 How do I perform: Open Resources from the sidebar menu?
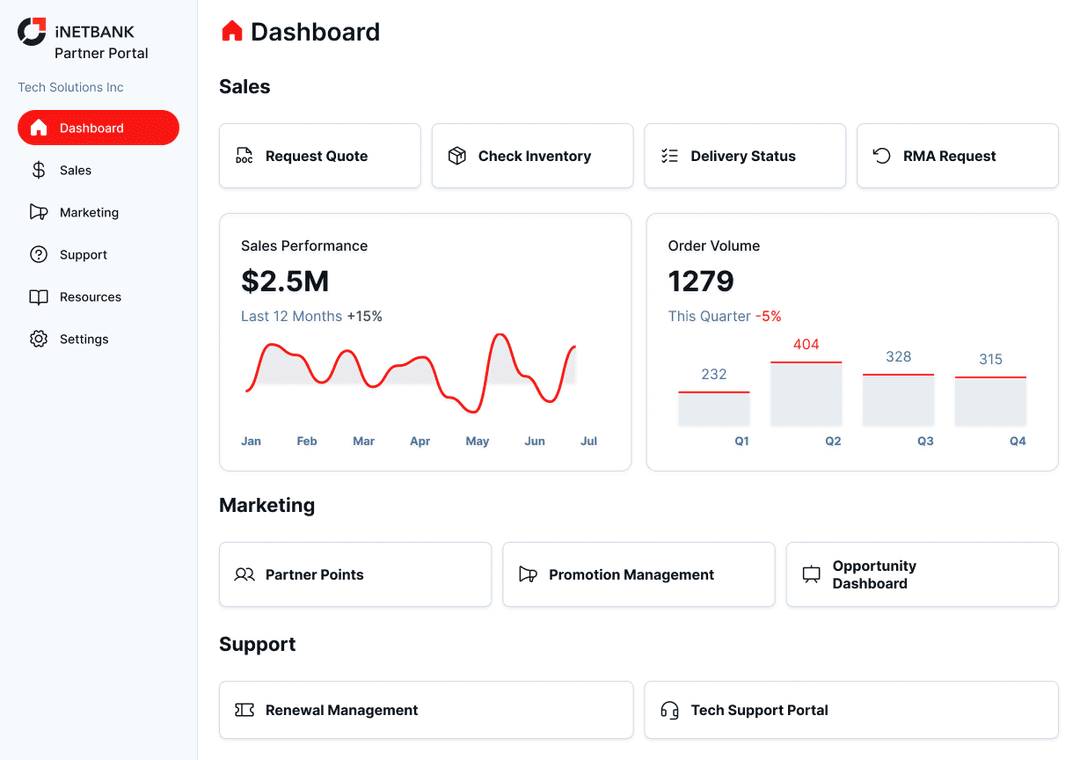(x=90, y=297)
